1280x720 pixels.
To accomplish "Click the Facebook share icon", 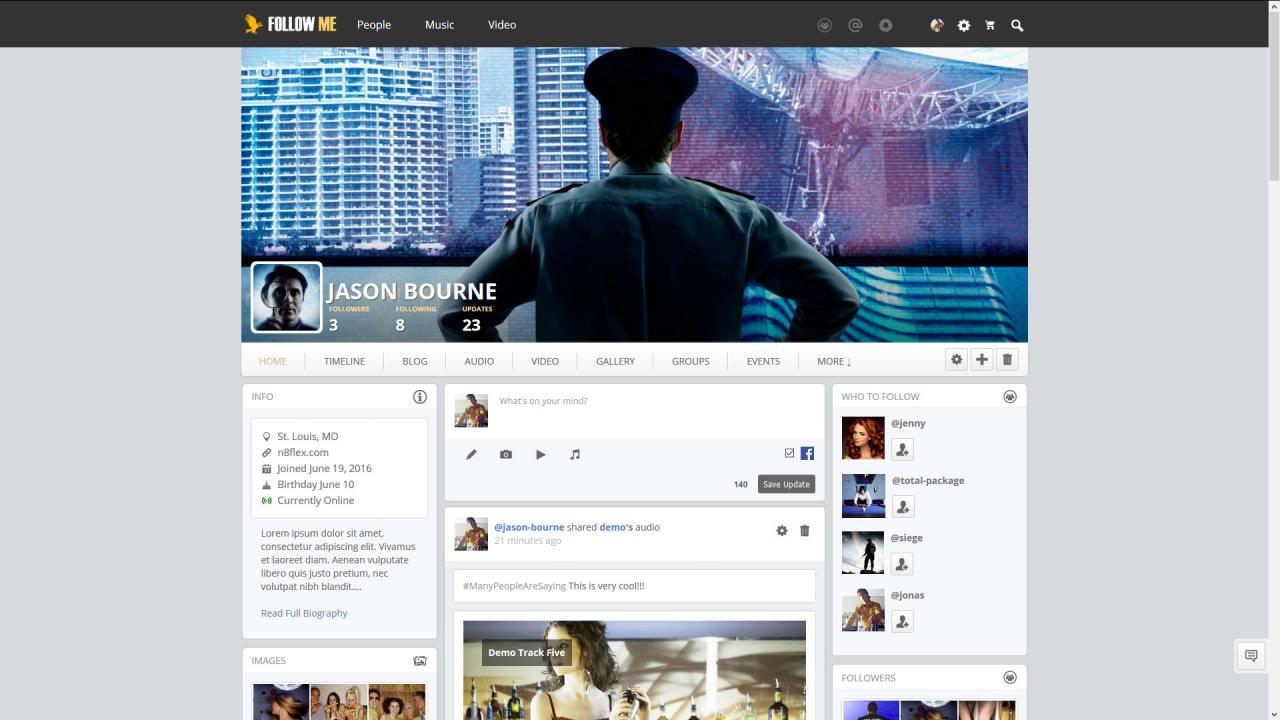I will coord(807,453).
